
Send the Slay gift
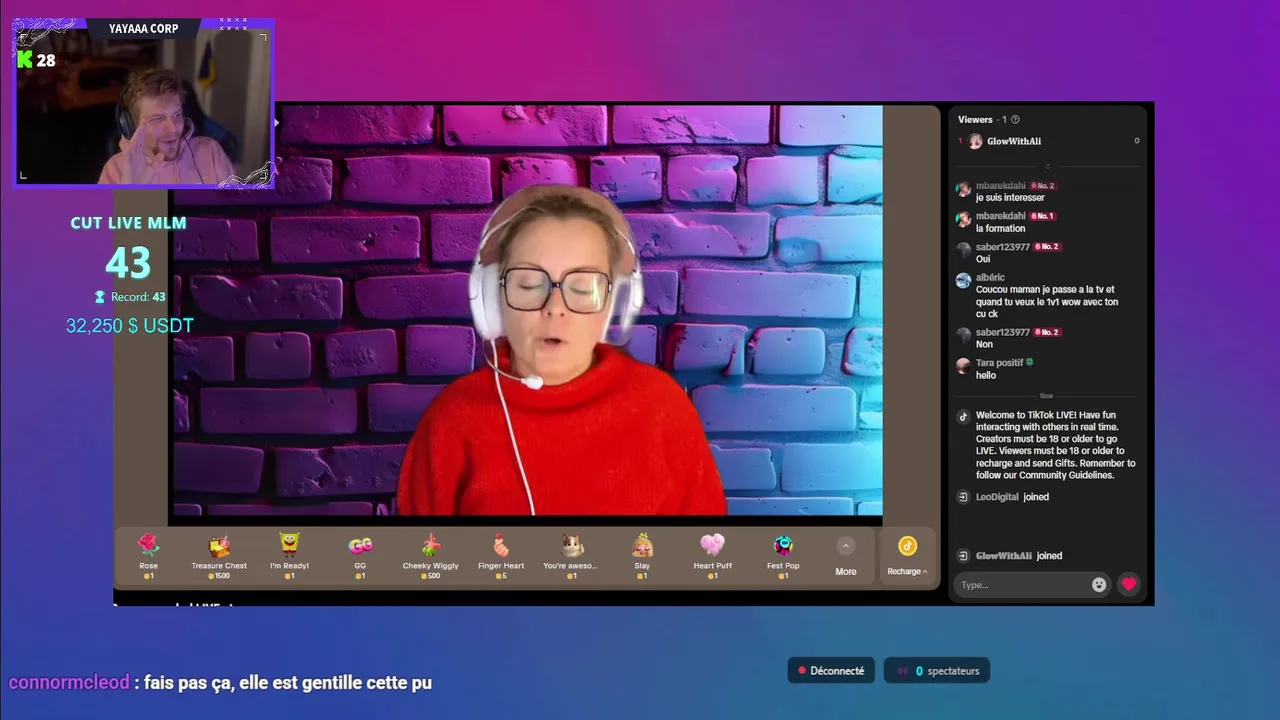tap(642, 556)
